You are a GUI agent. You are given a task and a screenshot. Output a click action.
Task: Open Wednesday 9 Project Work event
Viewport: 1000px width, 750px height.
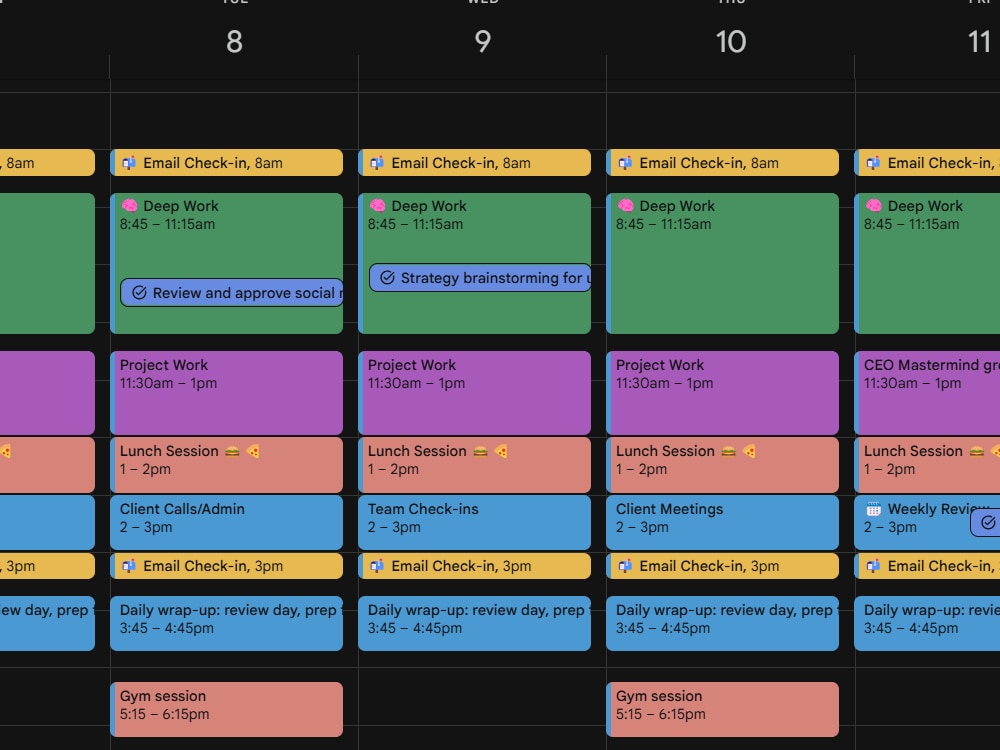click(474, 393)
